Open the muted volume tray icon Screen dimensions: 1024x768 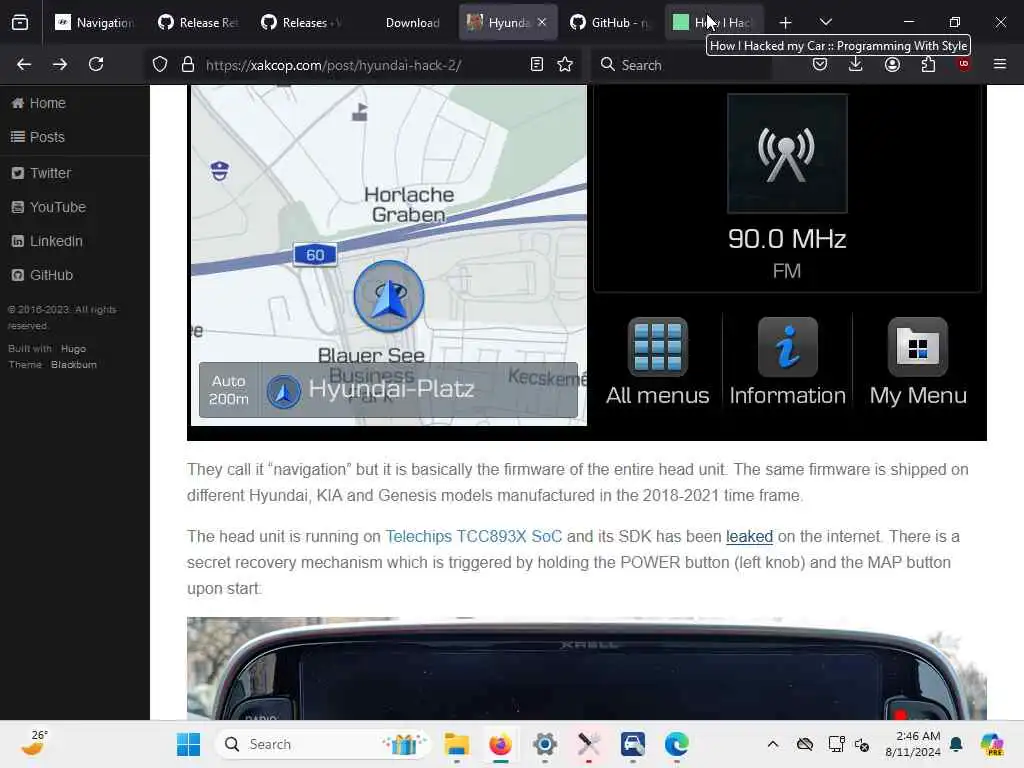pyautogui.click(x=862, y=744)
